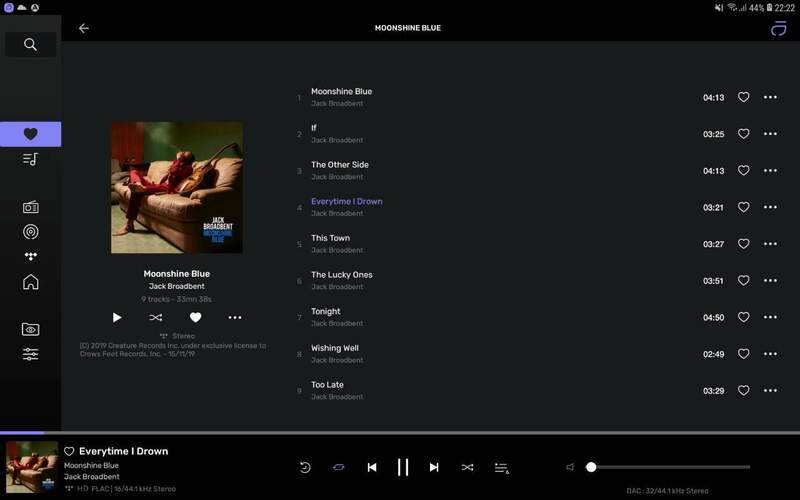Open settings sliders icon in sidebar
This screenshot has height=500, width=800.
[31, 354]
